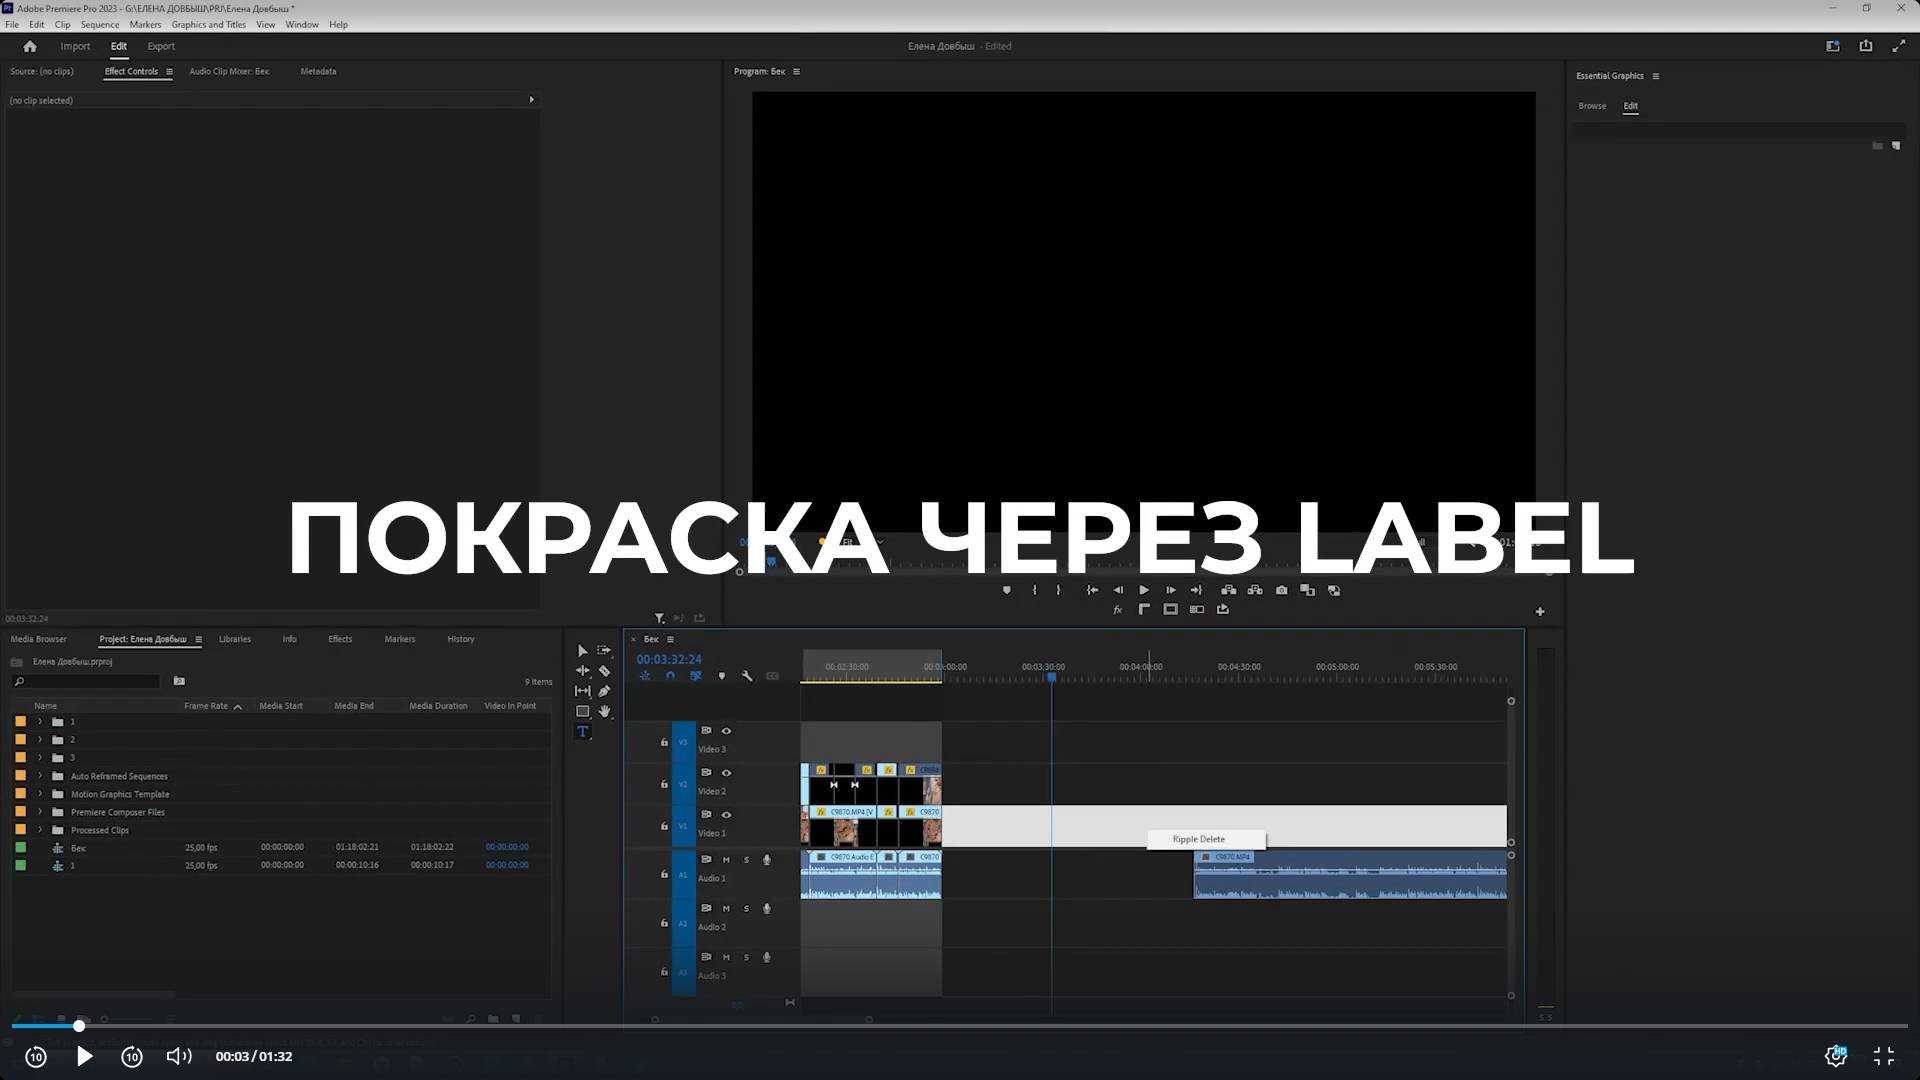The width and height of the screenshot is (1920, 1080).
Task: Expand the Motion Graphics Template bin
Action: (41, 794)
